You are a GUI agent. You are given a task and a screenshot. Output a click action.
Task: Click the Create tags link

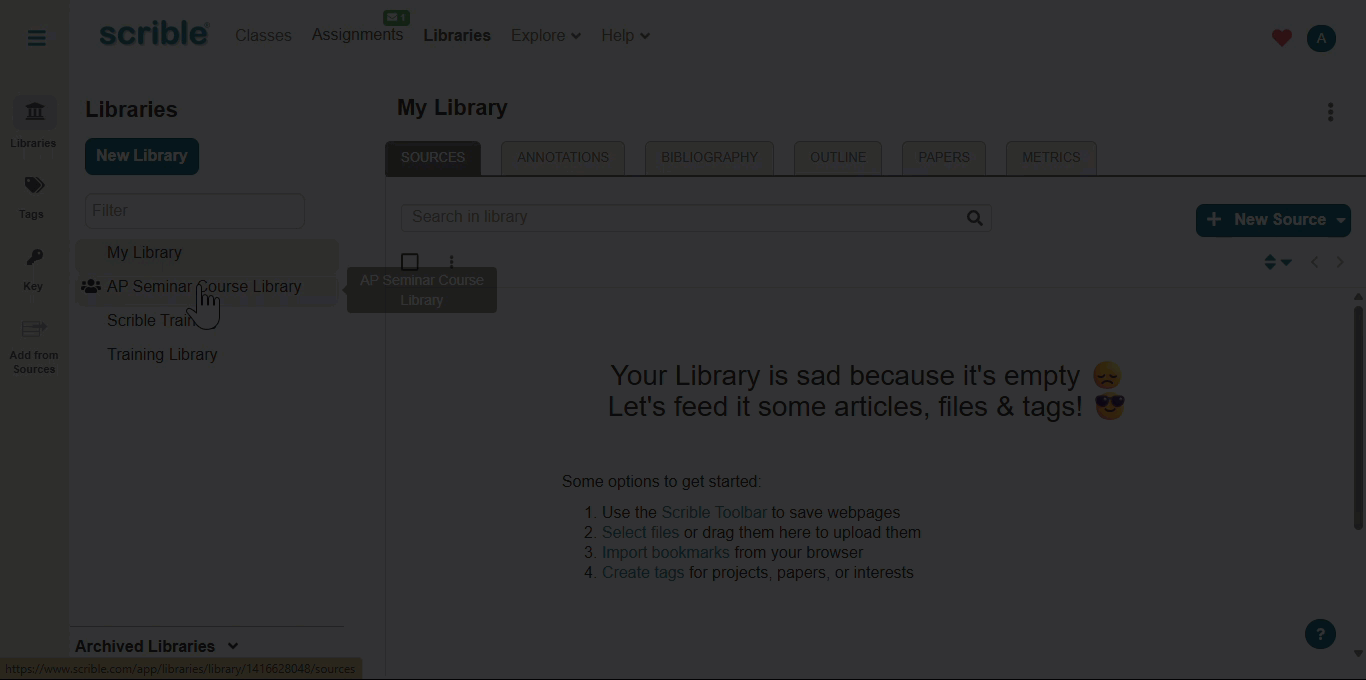[643, 572]
